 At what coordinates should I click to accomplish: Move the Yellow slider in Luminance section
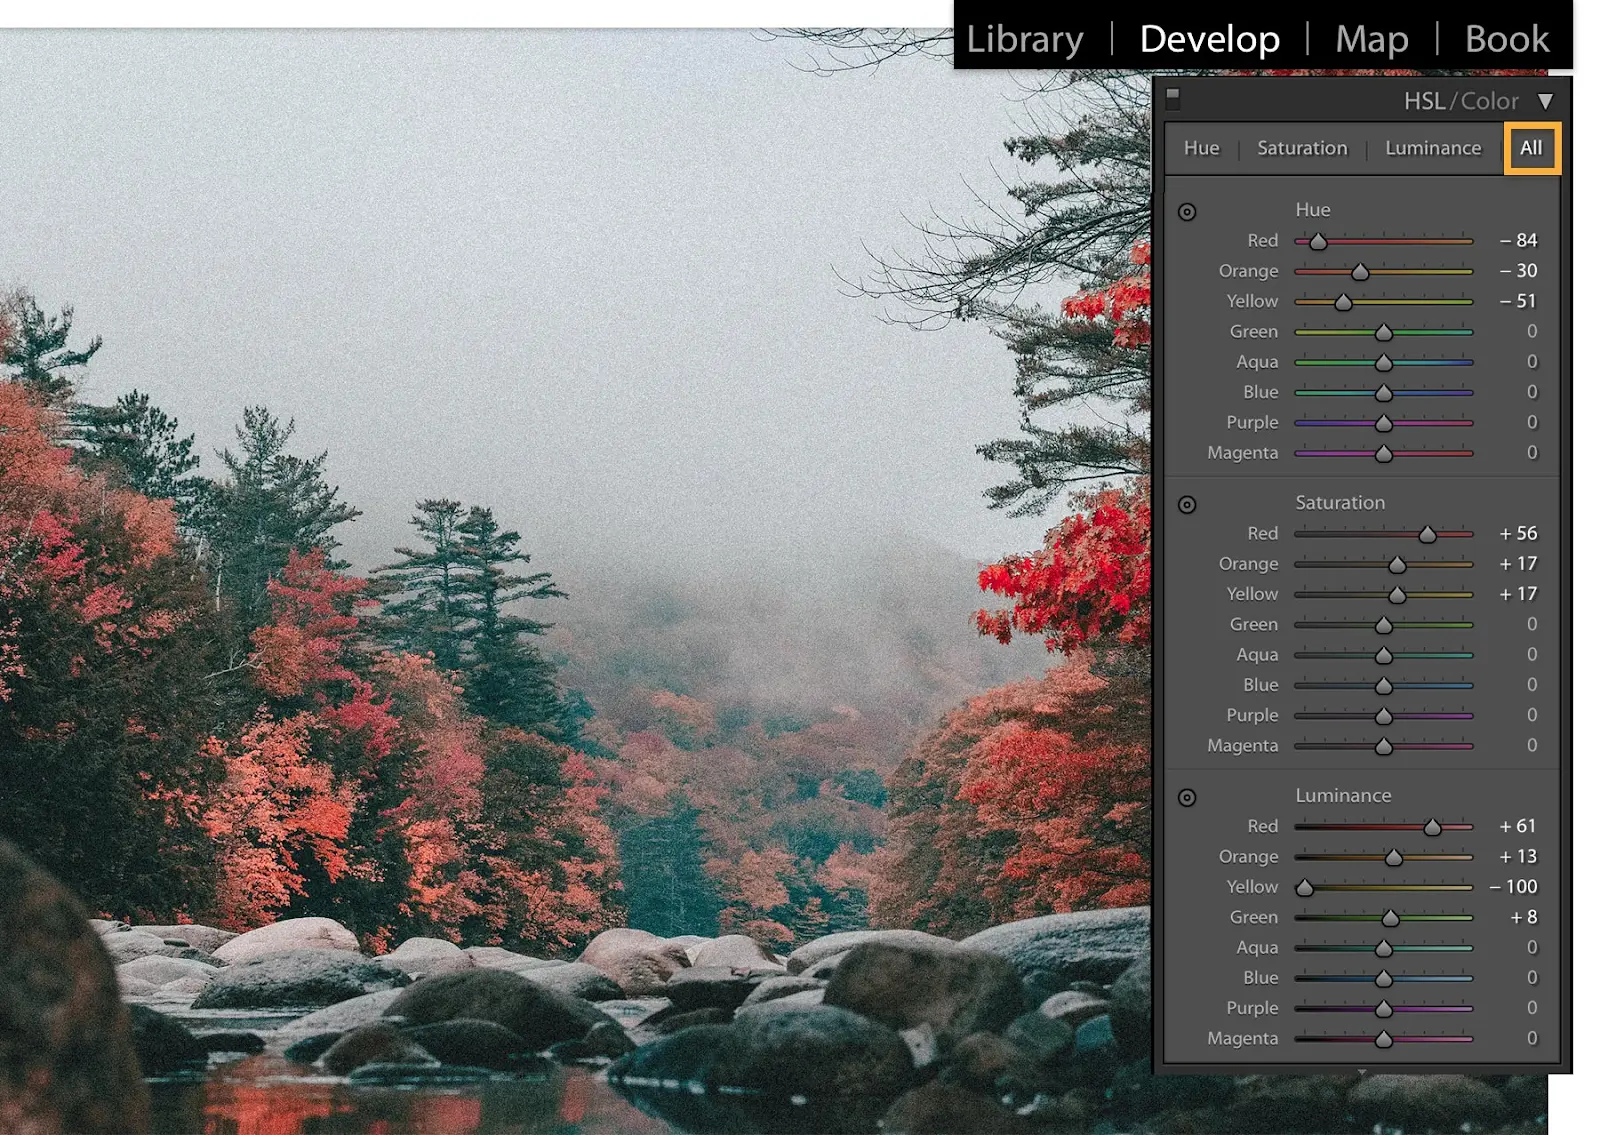(1306, 887)
